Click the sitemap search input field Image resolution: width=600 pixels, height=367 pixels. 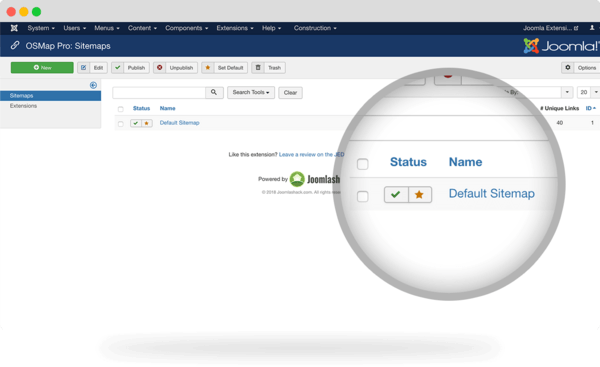click(x=159, y=92)
